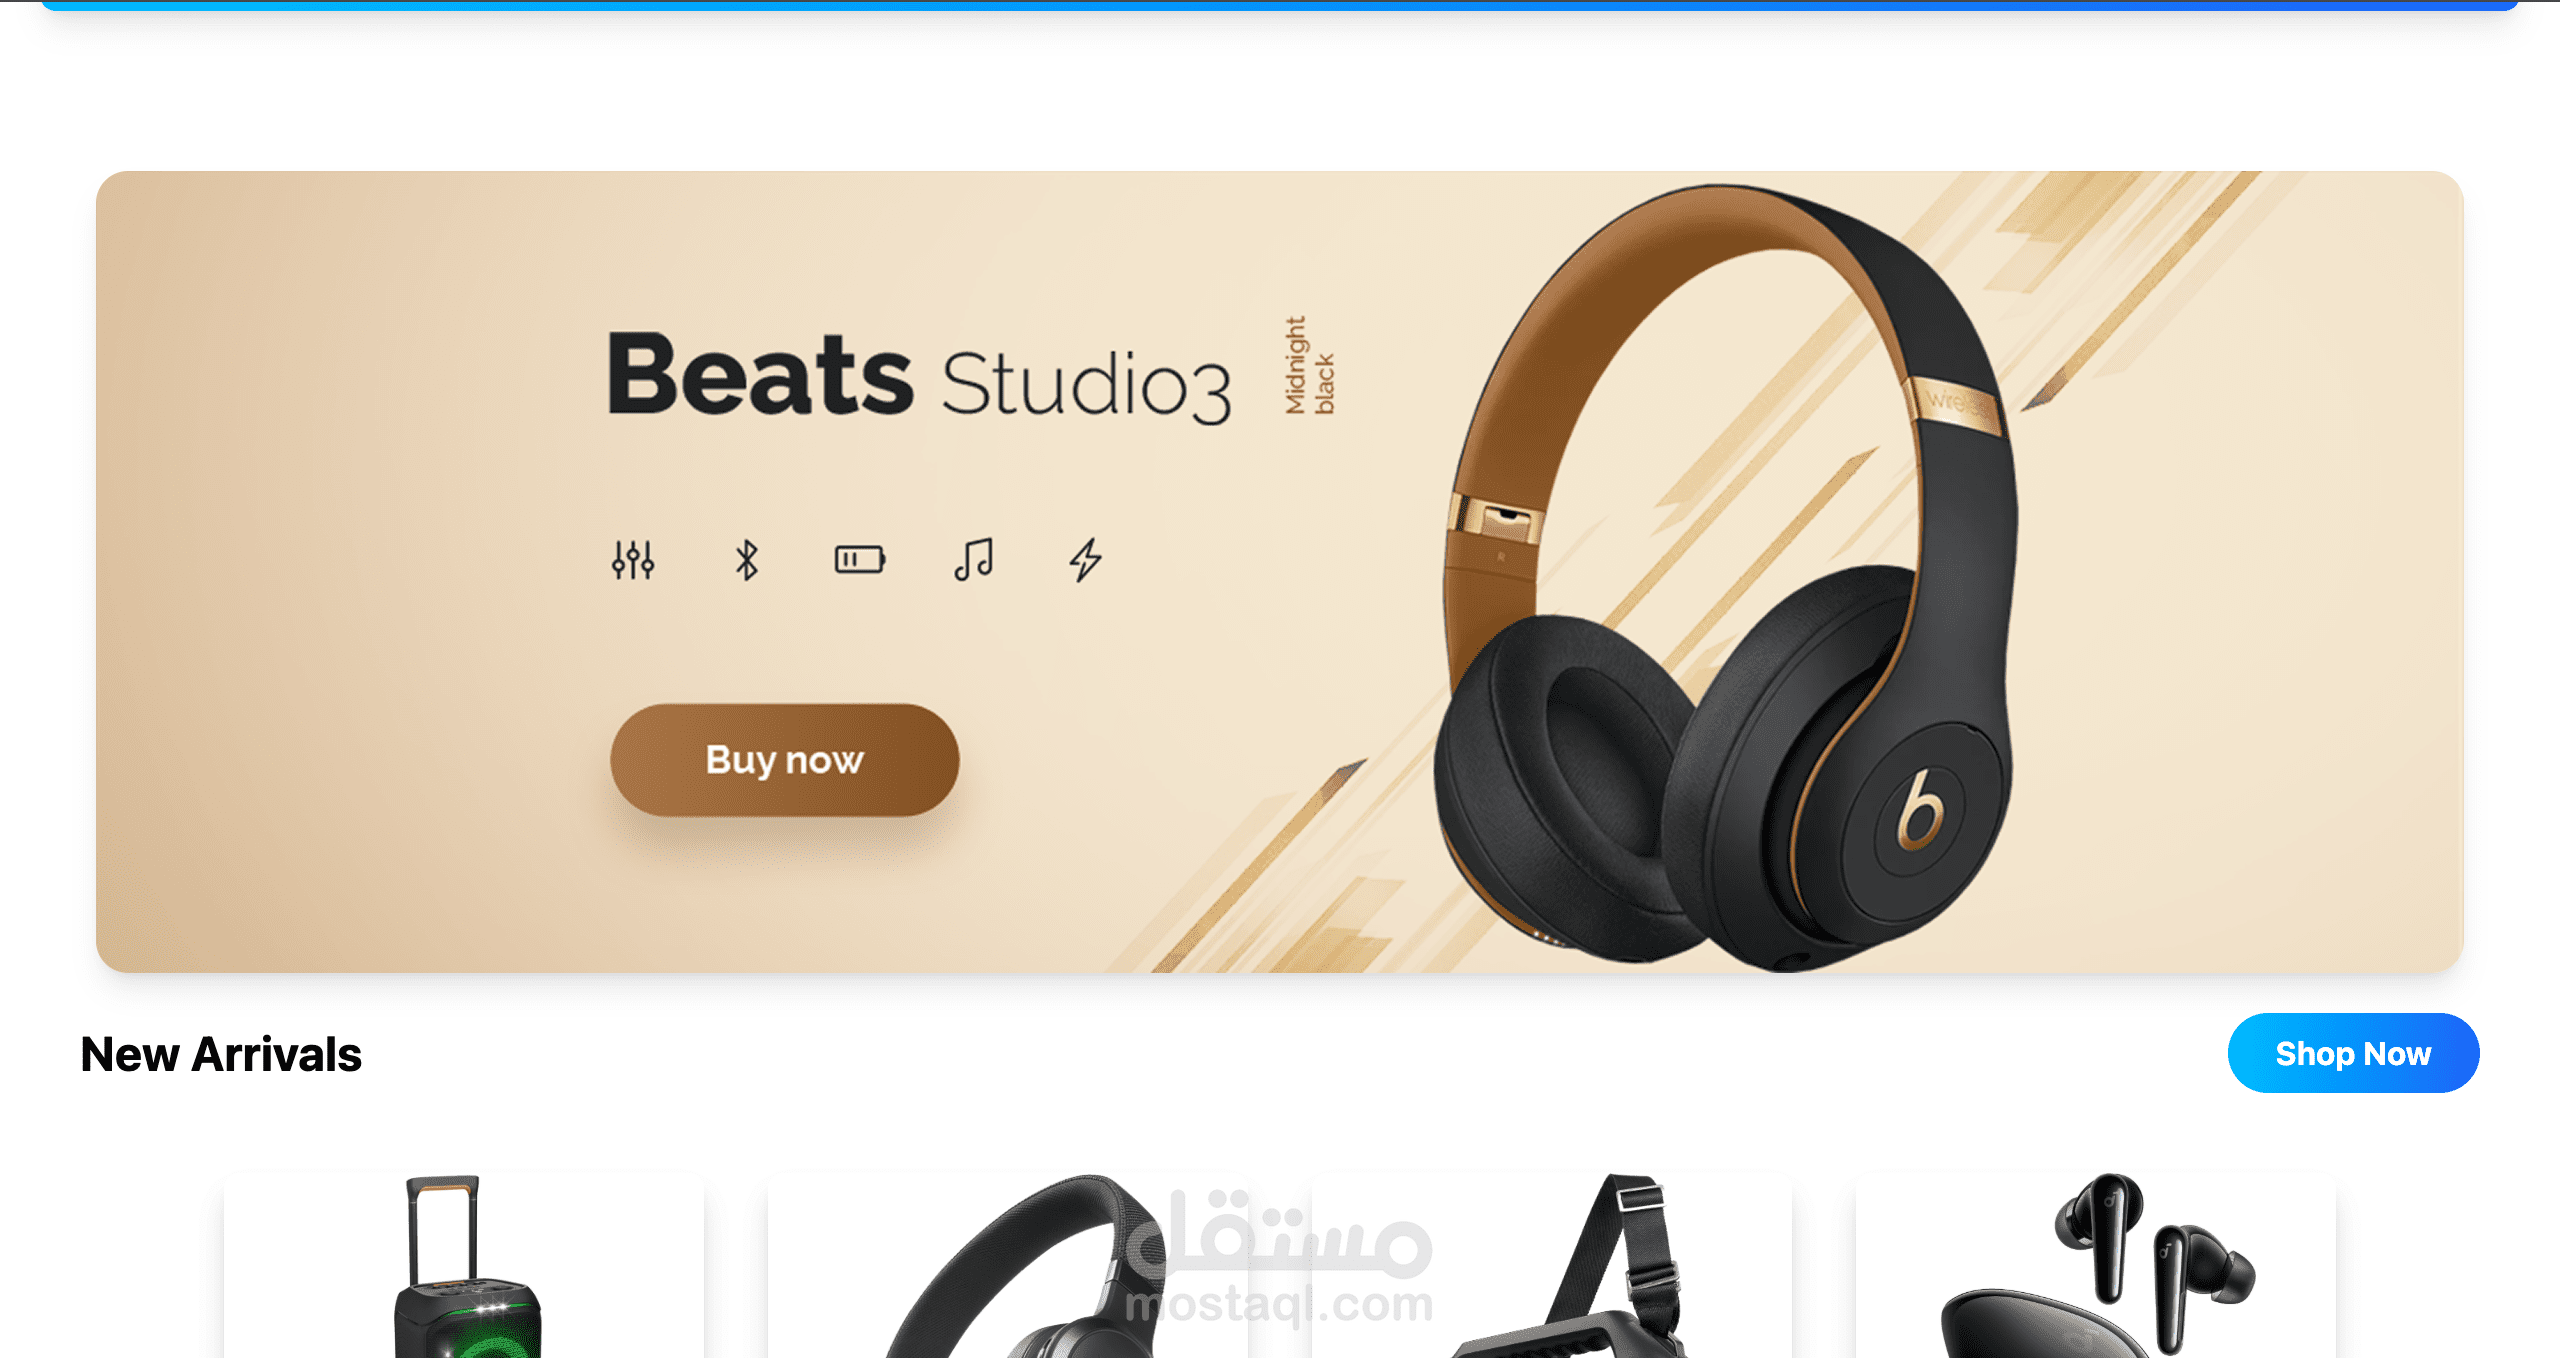Click the music note icon
This screenshot has width=2560, height=1358.
coord(973,559)
